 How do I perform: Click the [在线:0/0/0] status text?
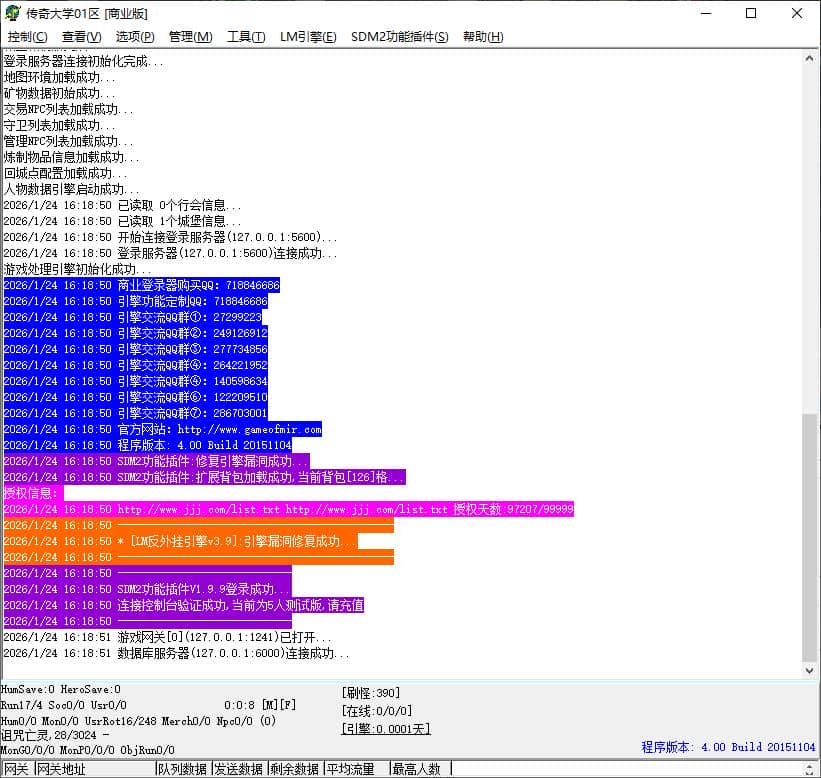pos(376,711)
